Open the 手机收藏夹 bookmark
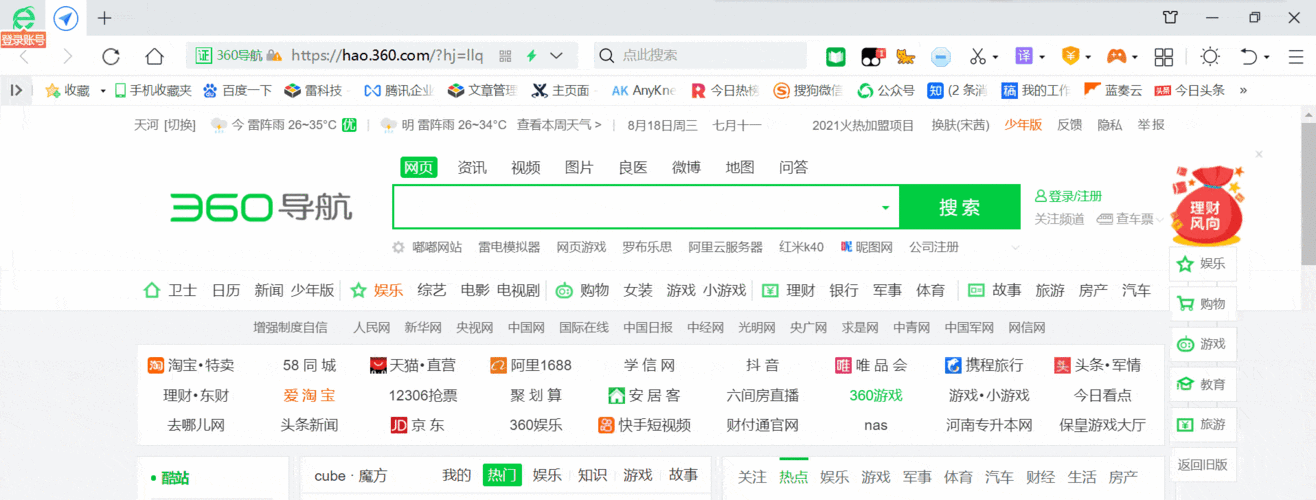Image resolution: width=1316 pixels, height=500 pixels. point(152,90)
